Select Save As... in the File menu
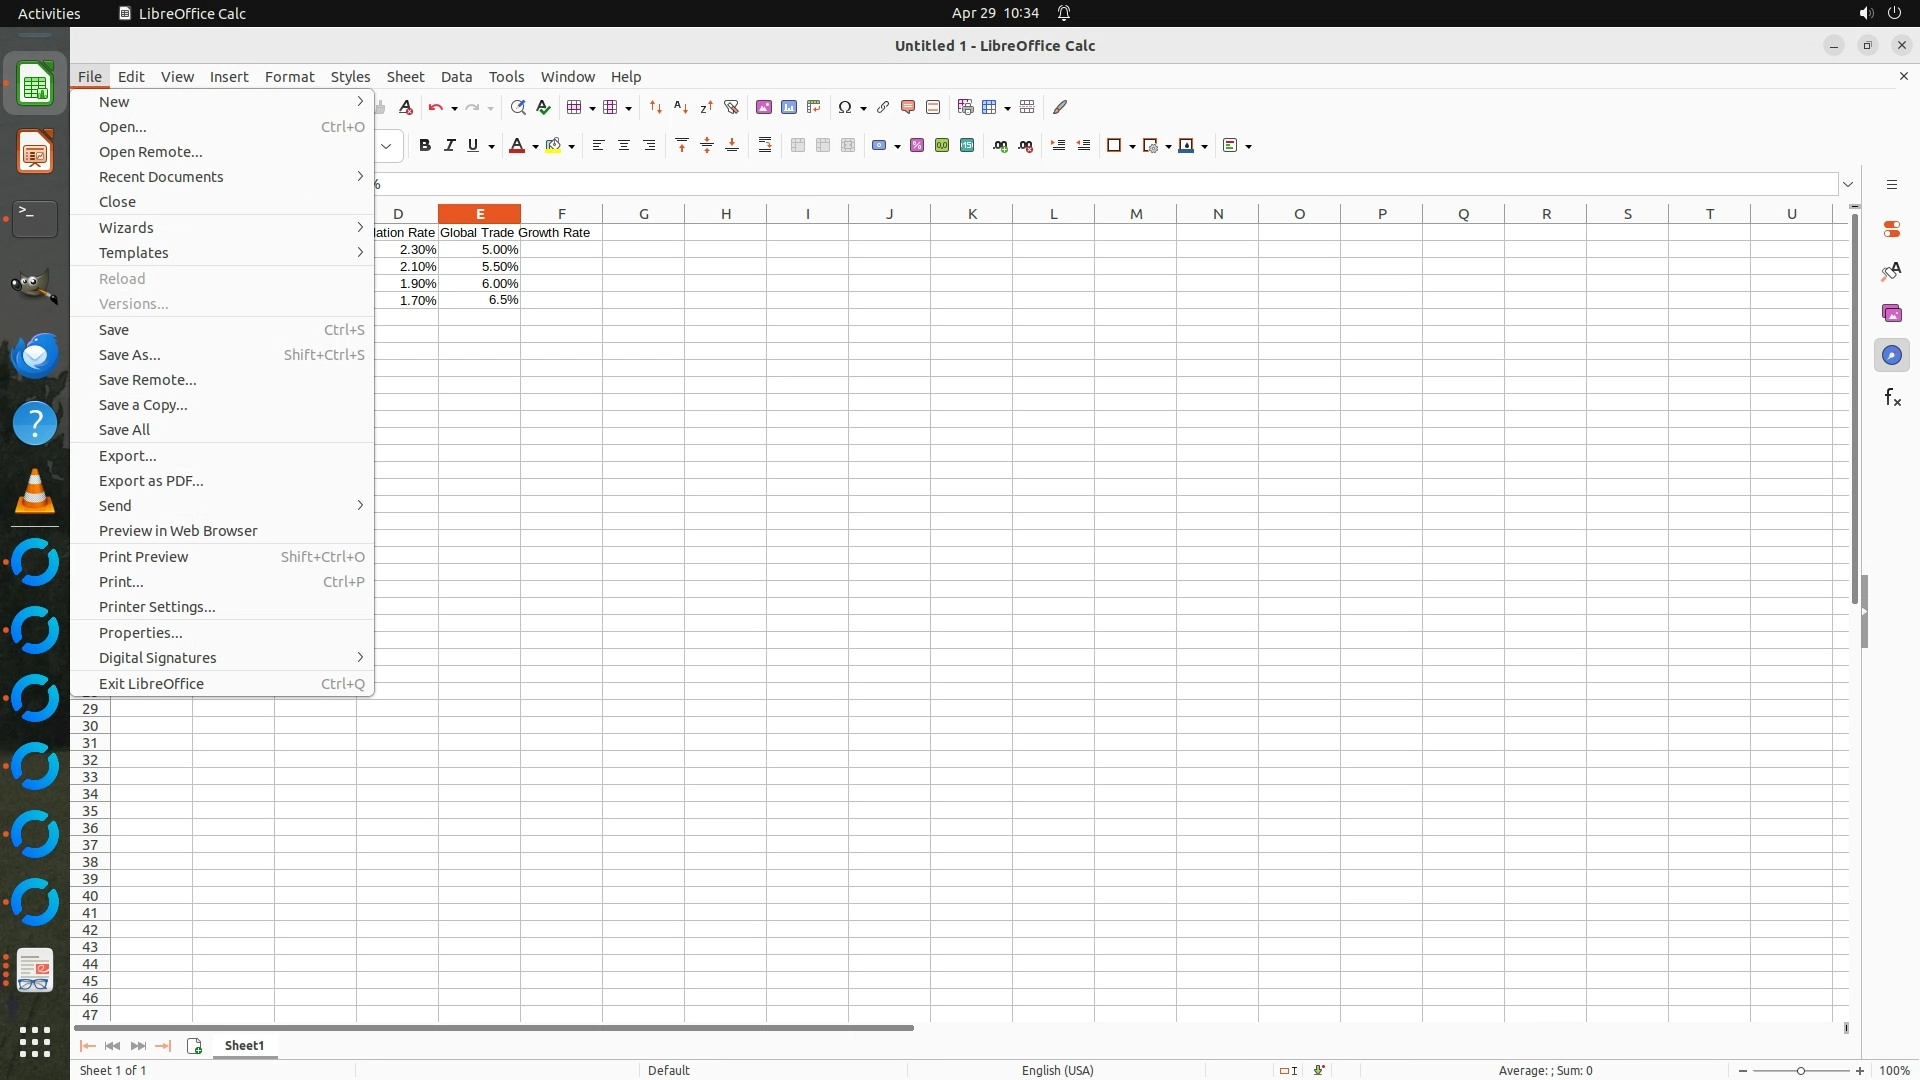Screen dimensions: 1920x1080 [x=130, y=355]
